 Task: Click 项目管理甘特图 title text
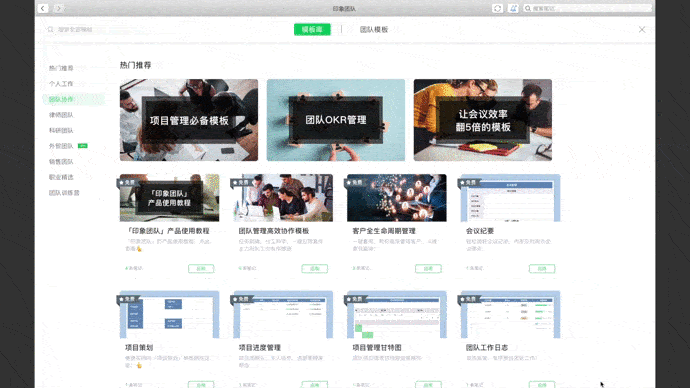377,348
